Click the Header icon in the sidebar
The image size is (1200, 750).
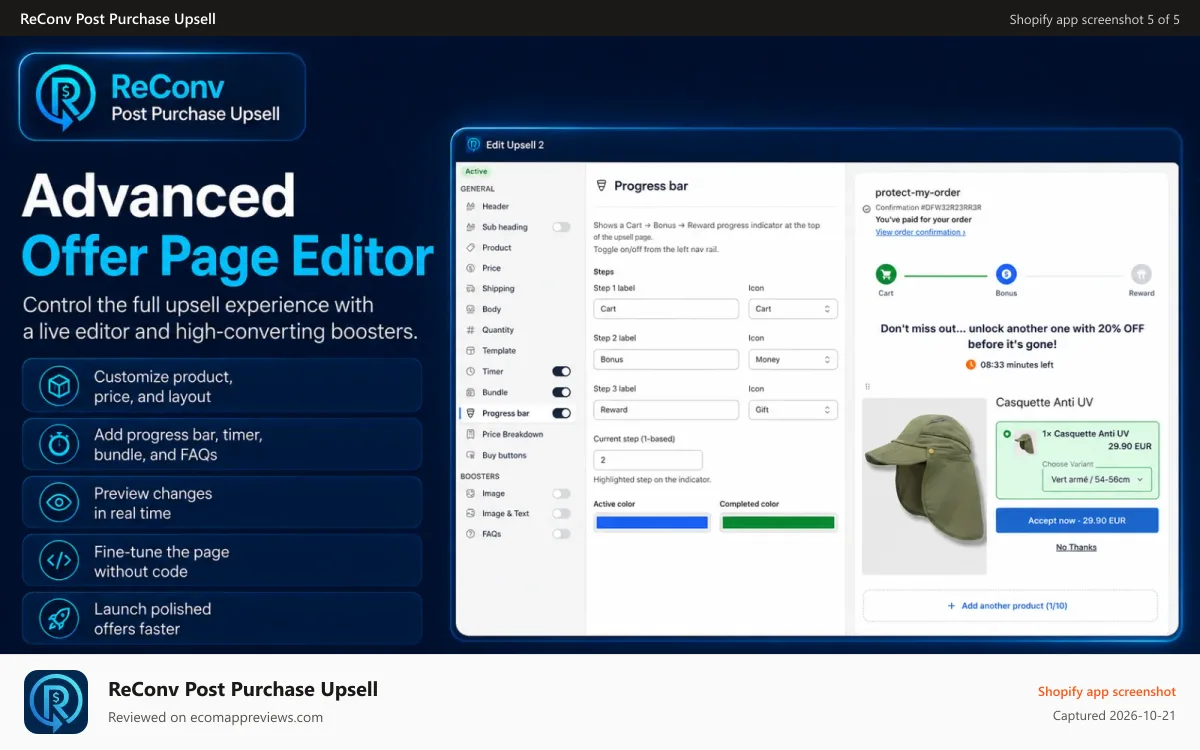pyautogui.click(x=470, y=207)
